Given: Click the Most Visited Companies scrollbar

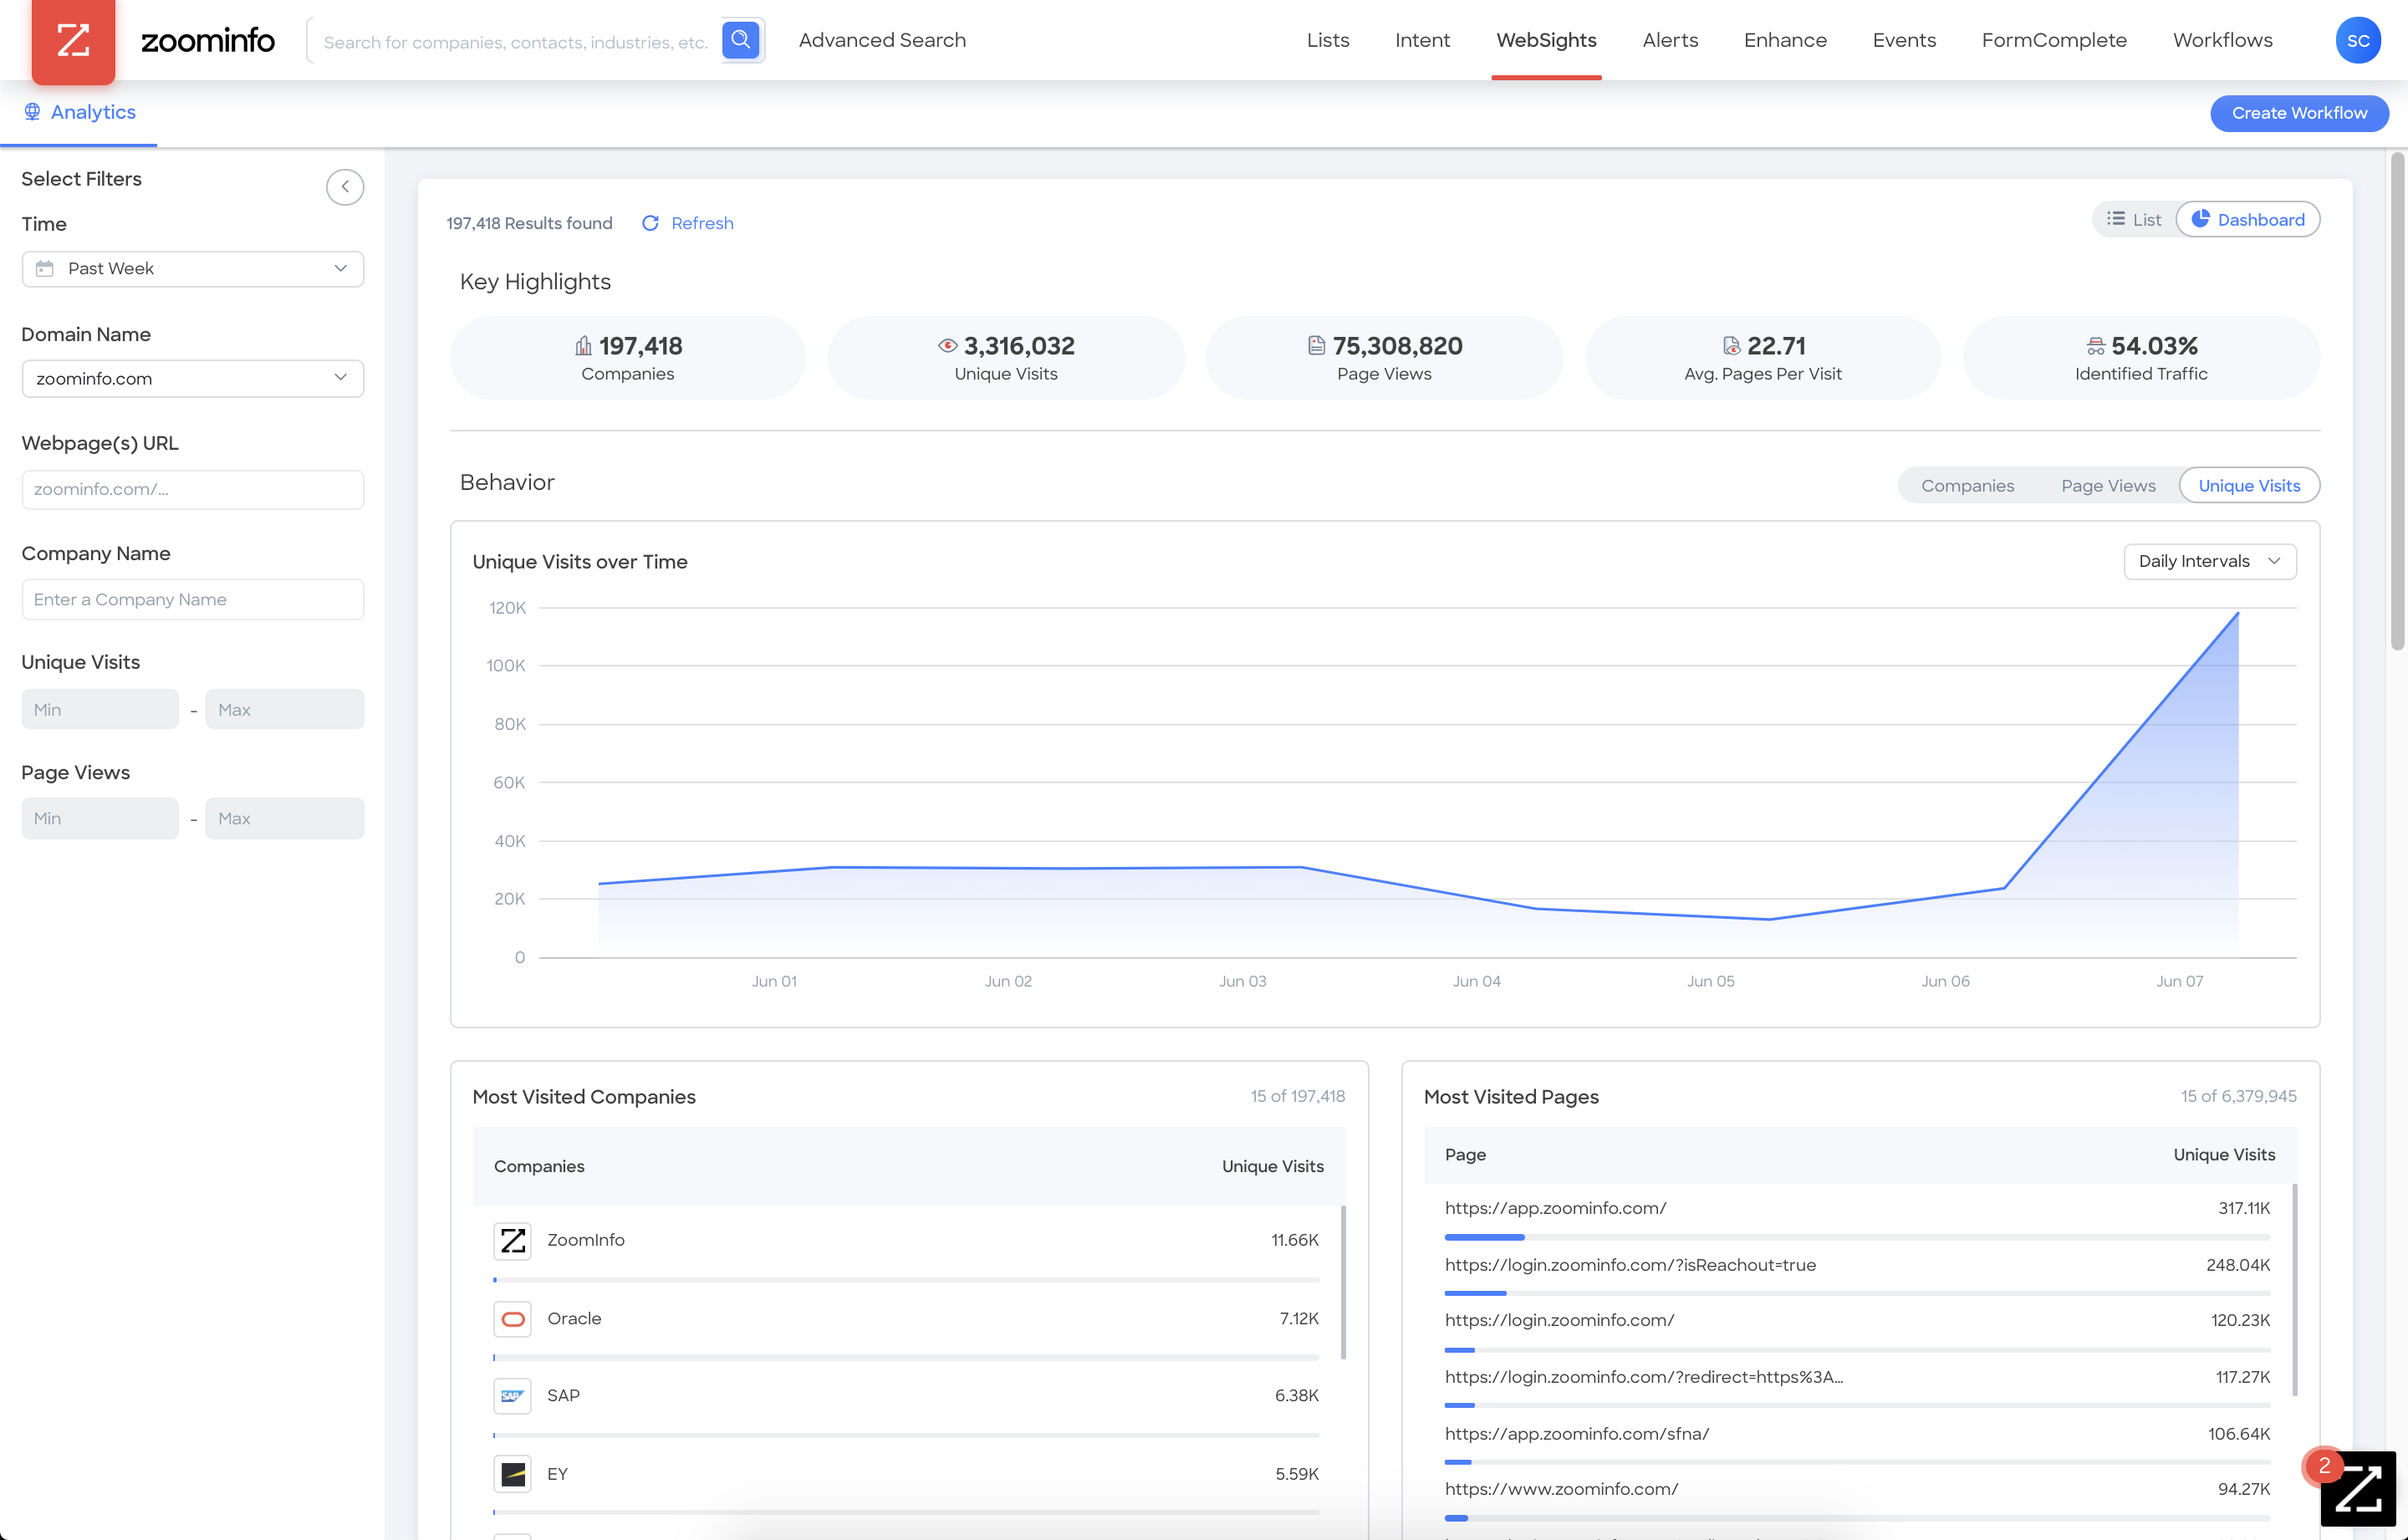Looking at the screenshot, I should [1343, 1282].
